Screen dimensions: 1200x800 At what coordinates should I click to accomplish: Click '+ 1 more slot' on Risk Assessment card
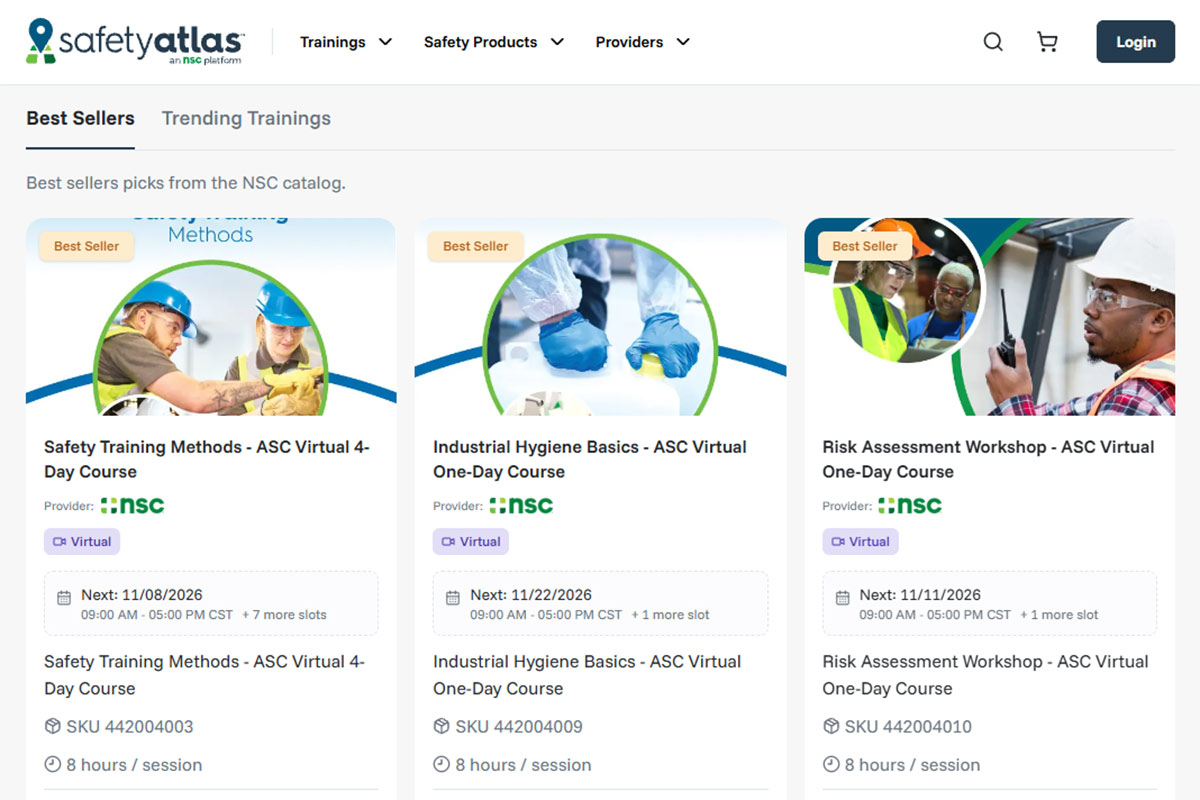click(1059, 615)
